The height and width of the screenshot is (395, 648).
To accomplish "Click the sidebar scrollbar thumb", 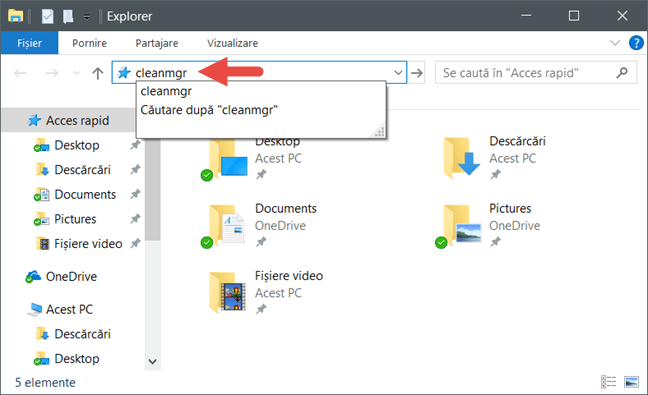I will coord(152,189).
